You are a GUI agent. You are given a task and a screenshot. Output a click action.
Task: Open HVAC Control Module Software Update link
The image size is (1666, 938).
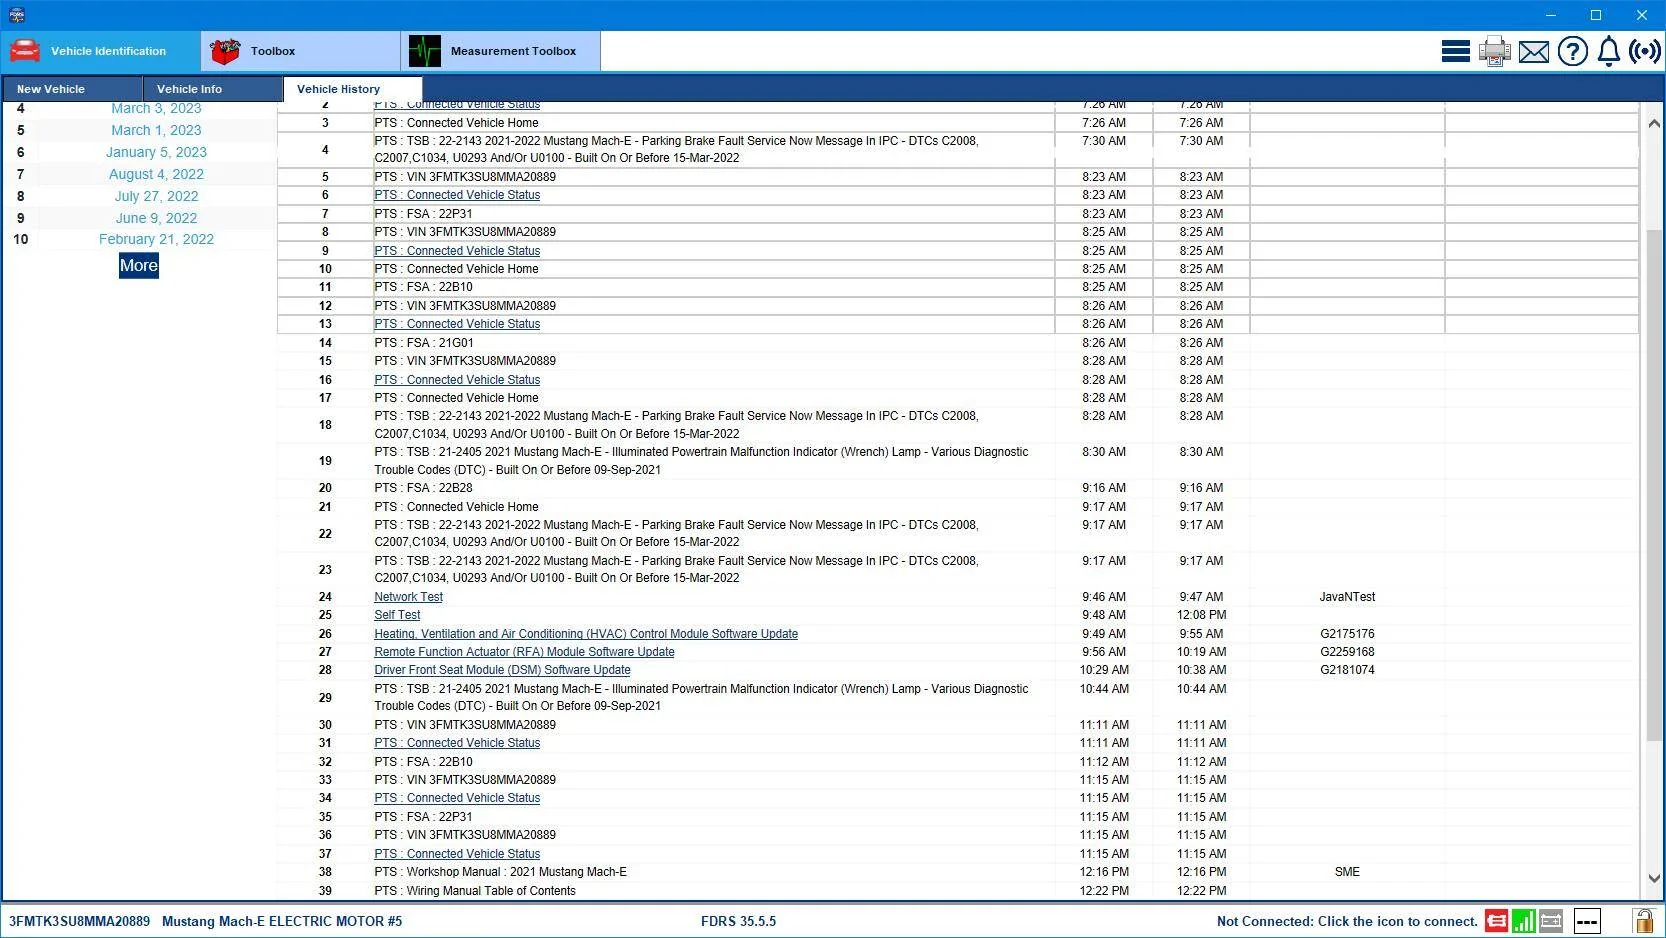(x=586, y=634)
